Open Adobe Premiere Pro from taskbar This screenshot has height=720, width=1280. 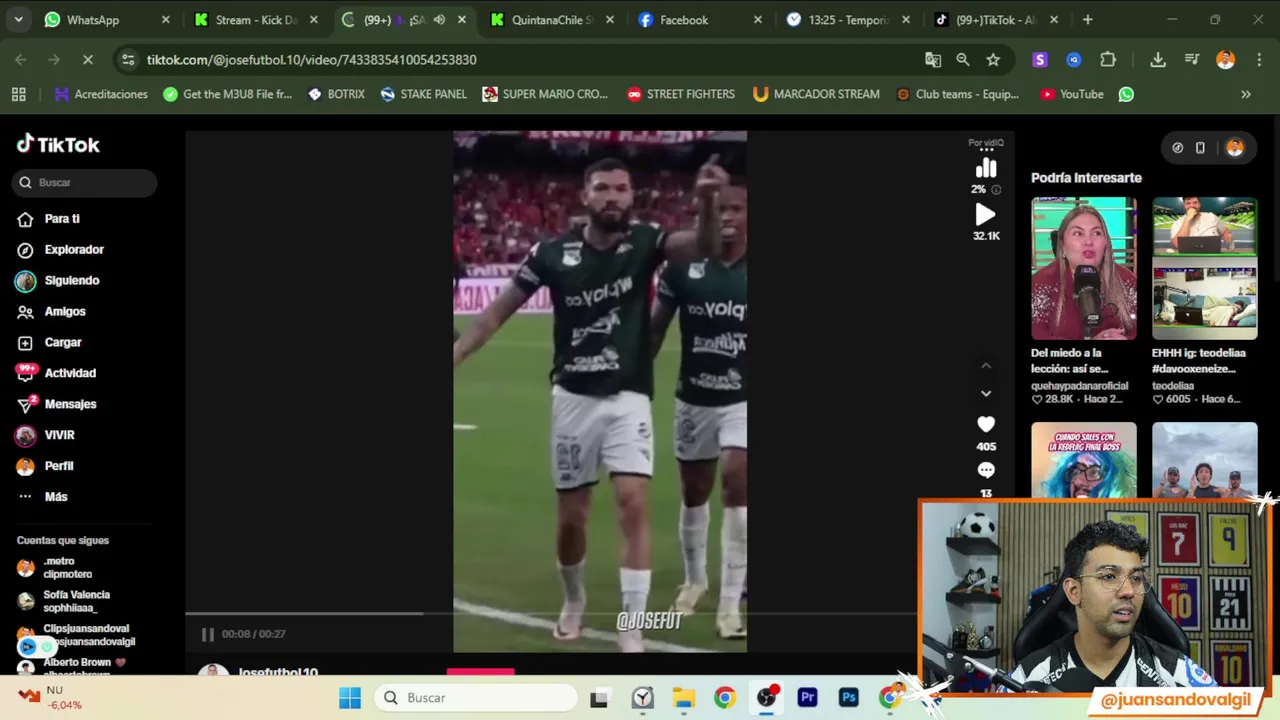coord(807,698)
